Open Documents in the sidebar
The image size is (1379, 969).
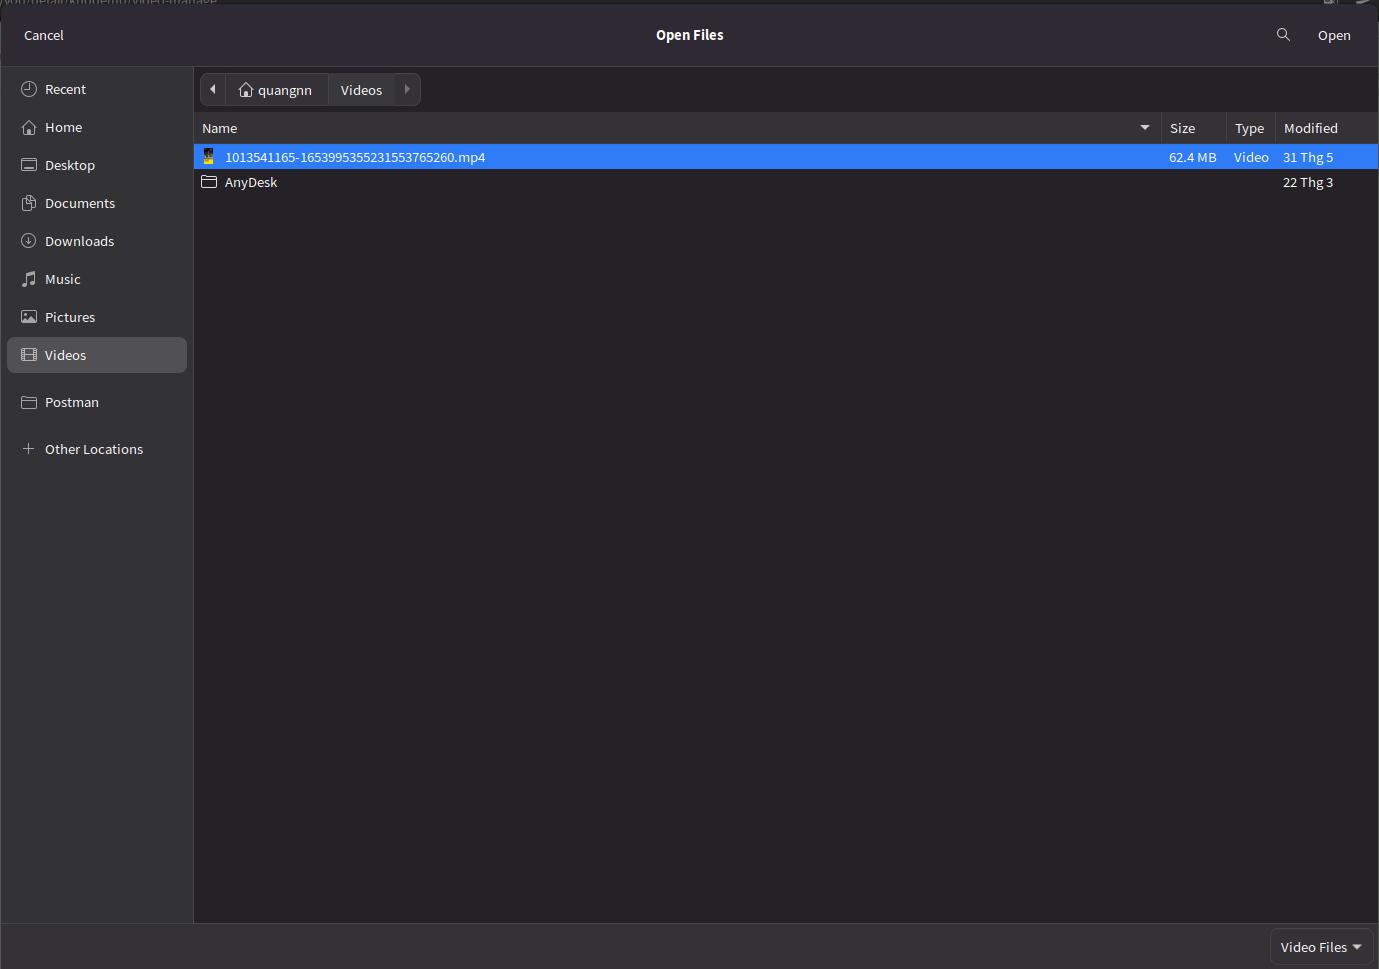click(x=97, y=203)
